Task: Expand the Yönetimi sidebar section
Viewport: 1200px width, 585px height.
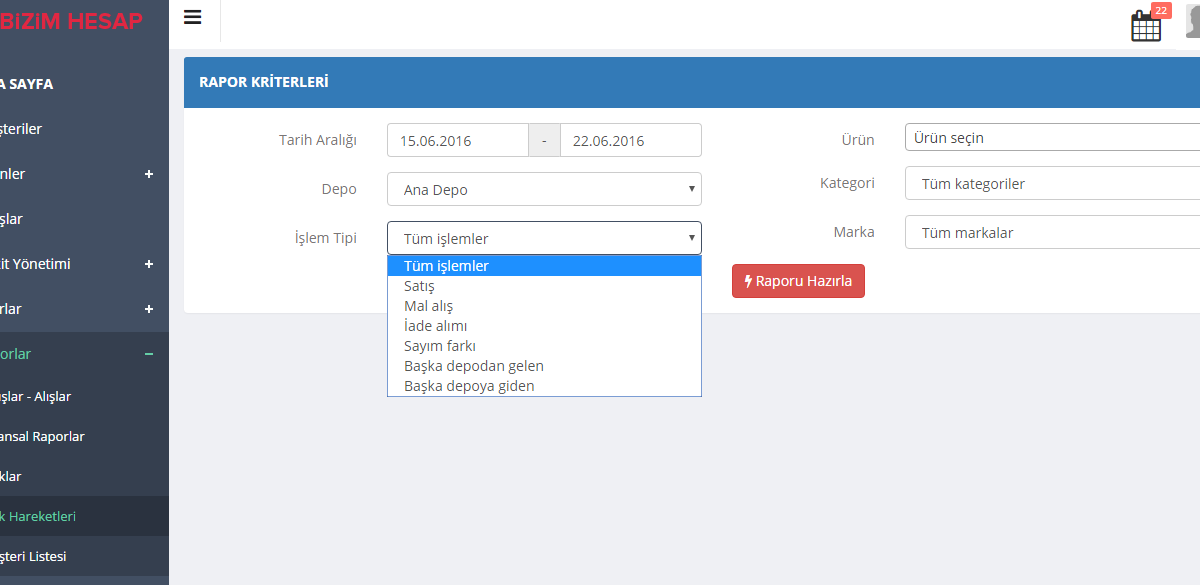Action: click(148, 263)
